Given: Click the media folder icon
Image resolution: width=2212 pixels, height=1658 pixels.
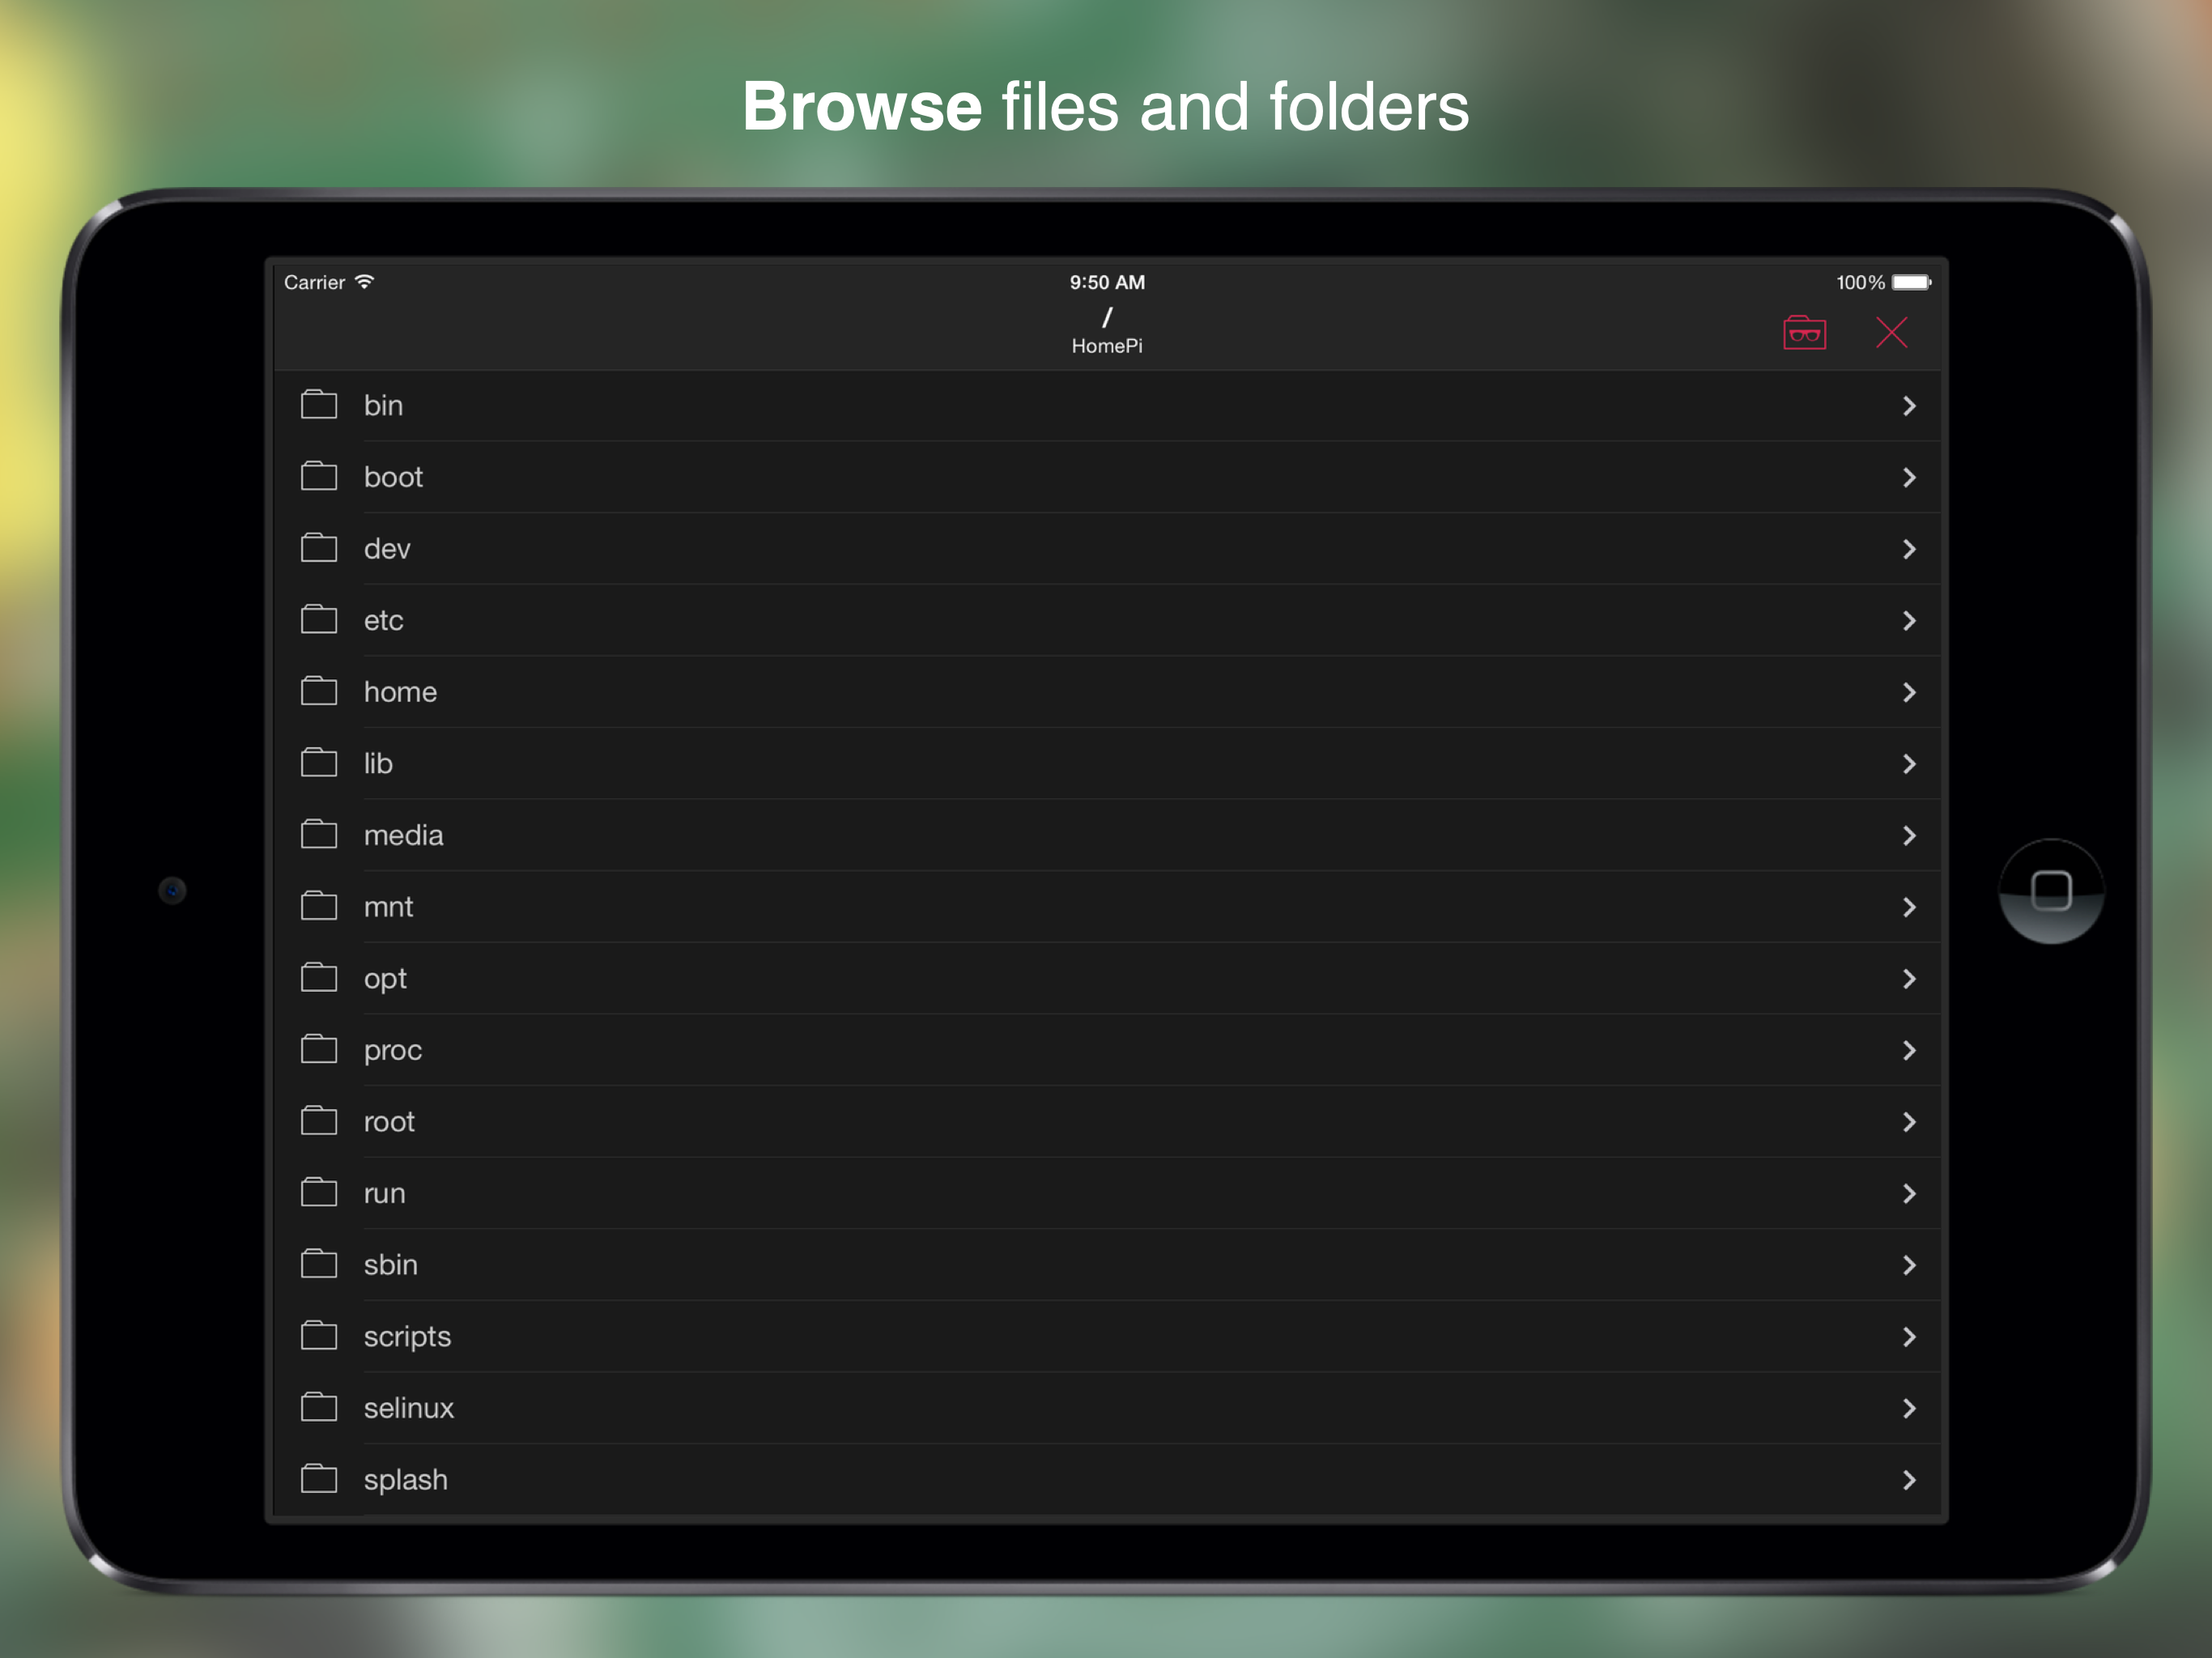Looking at the screenshot, I should [x=319, y=835].
